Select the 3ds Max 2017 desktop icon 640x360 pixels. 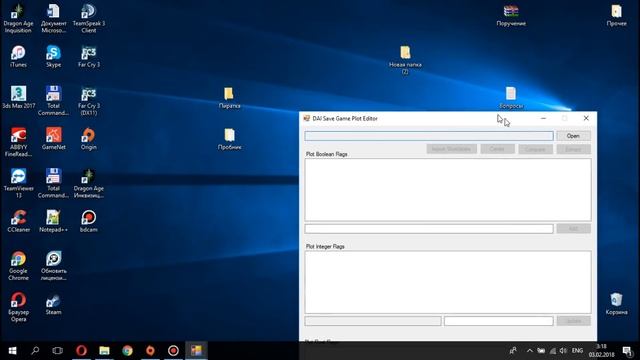[18, 97]
